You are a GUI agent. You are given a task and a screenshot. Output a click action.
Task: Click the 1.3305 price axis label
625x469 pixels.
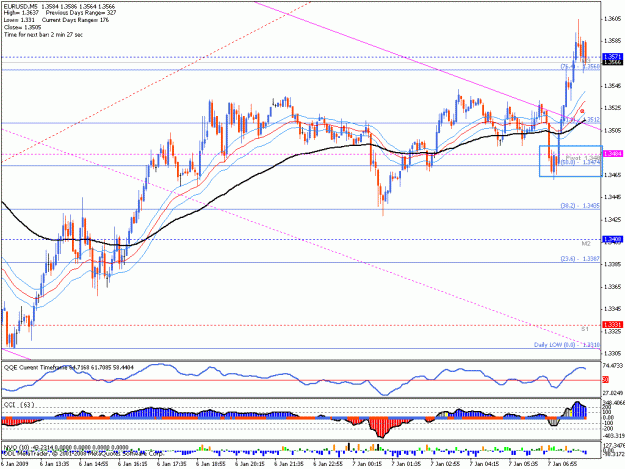click(613, 353)
